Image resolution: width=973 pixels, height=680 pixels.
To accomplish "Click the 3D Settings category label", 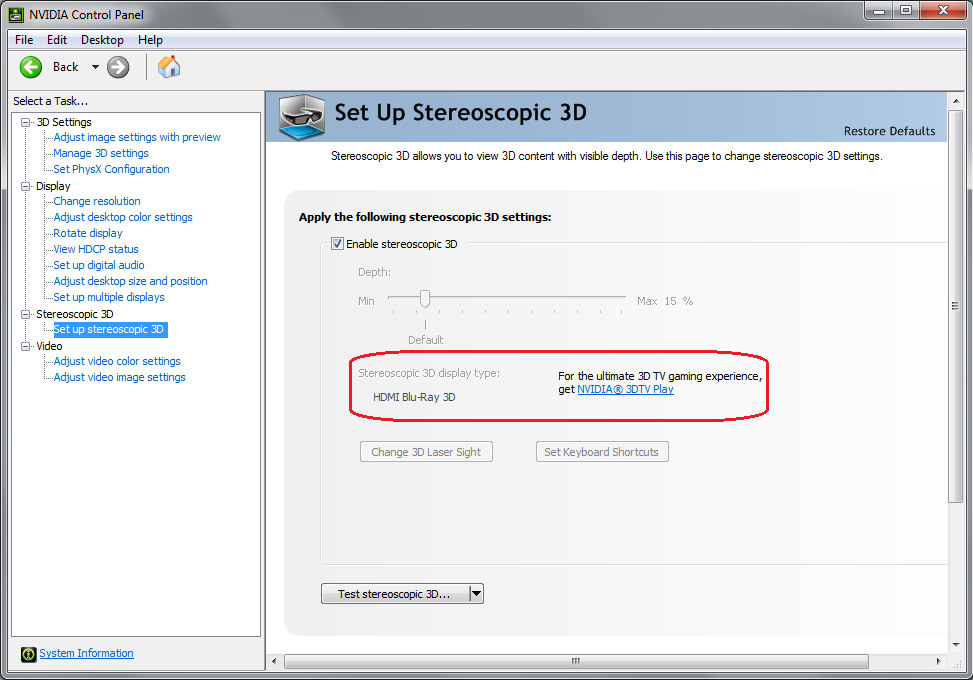I will 63,122.
